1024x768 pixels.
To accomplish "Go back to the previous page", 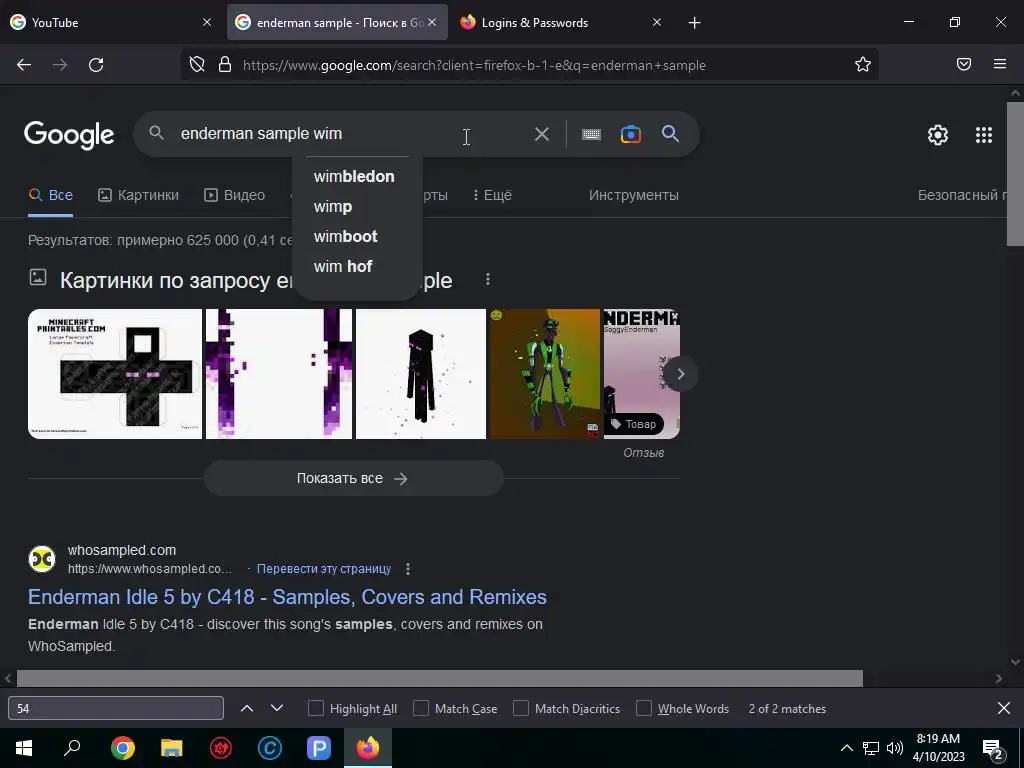I will (x=24, y=65).
